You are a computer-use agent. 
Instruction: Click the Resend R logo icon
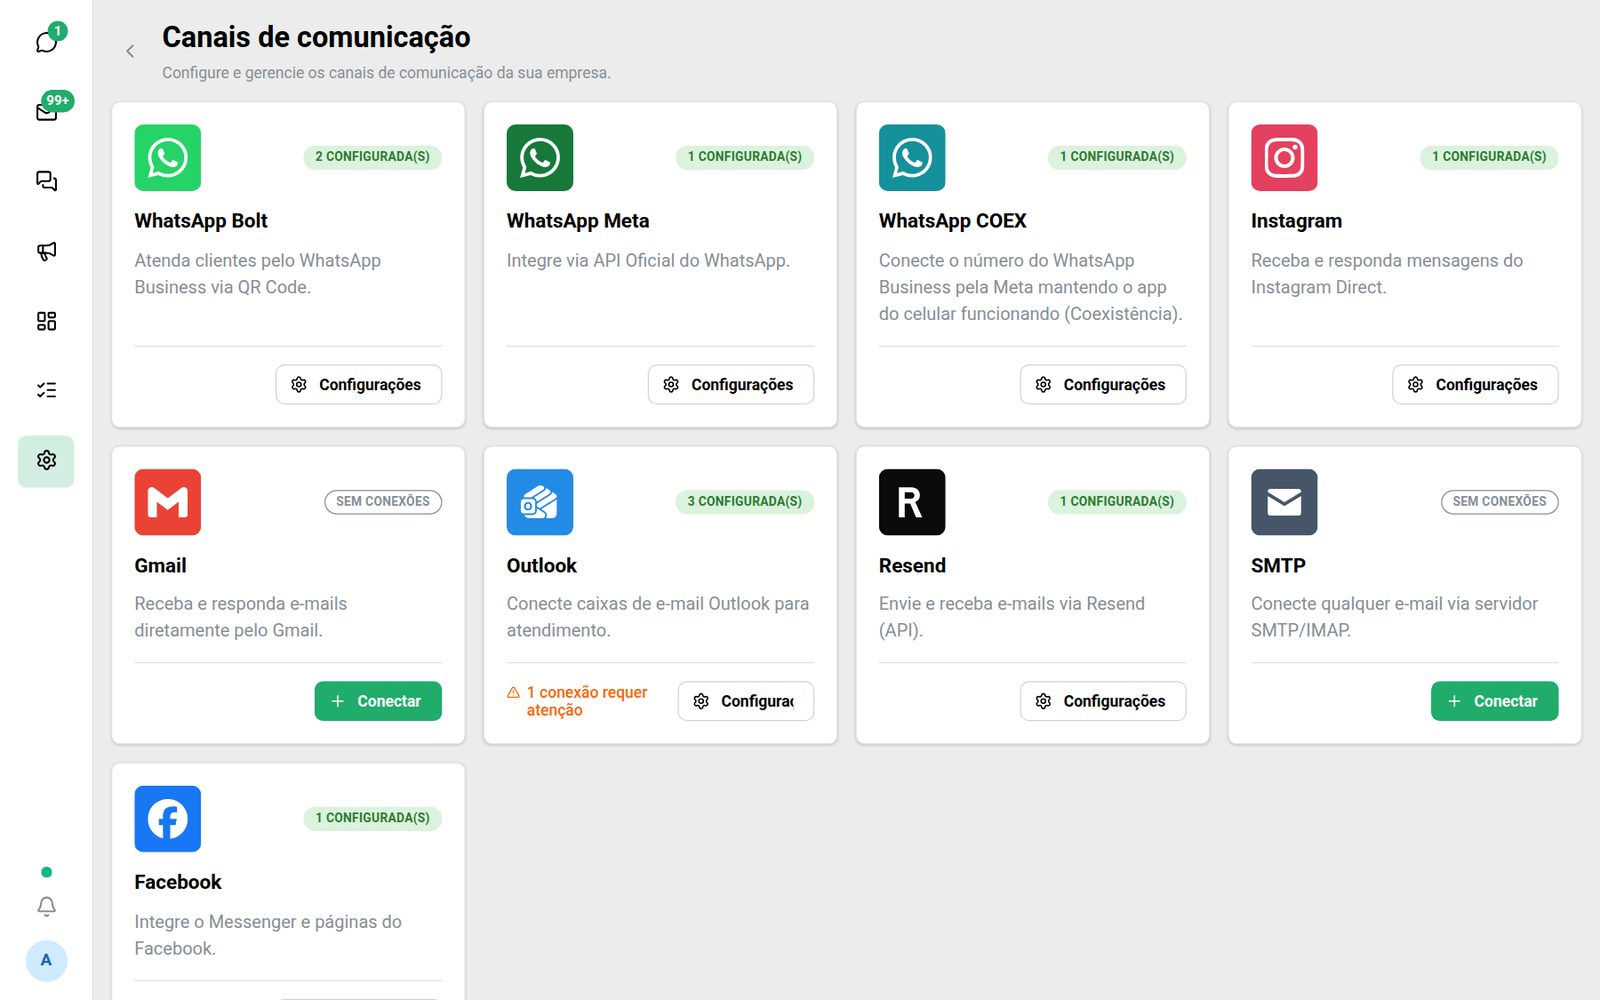912,502
